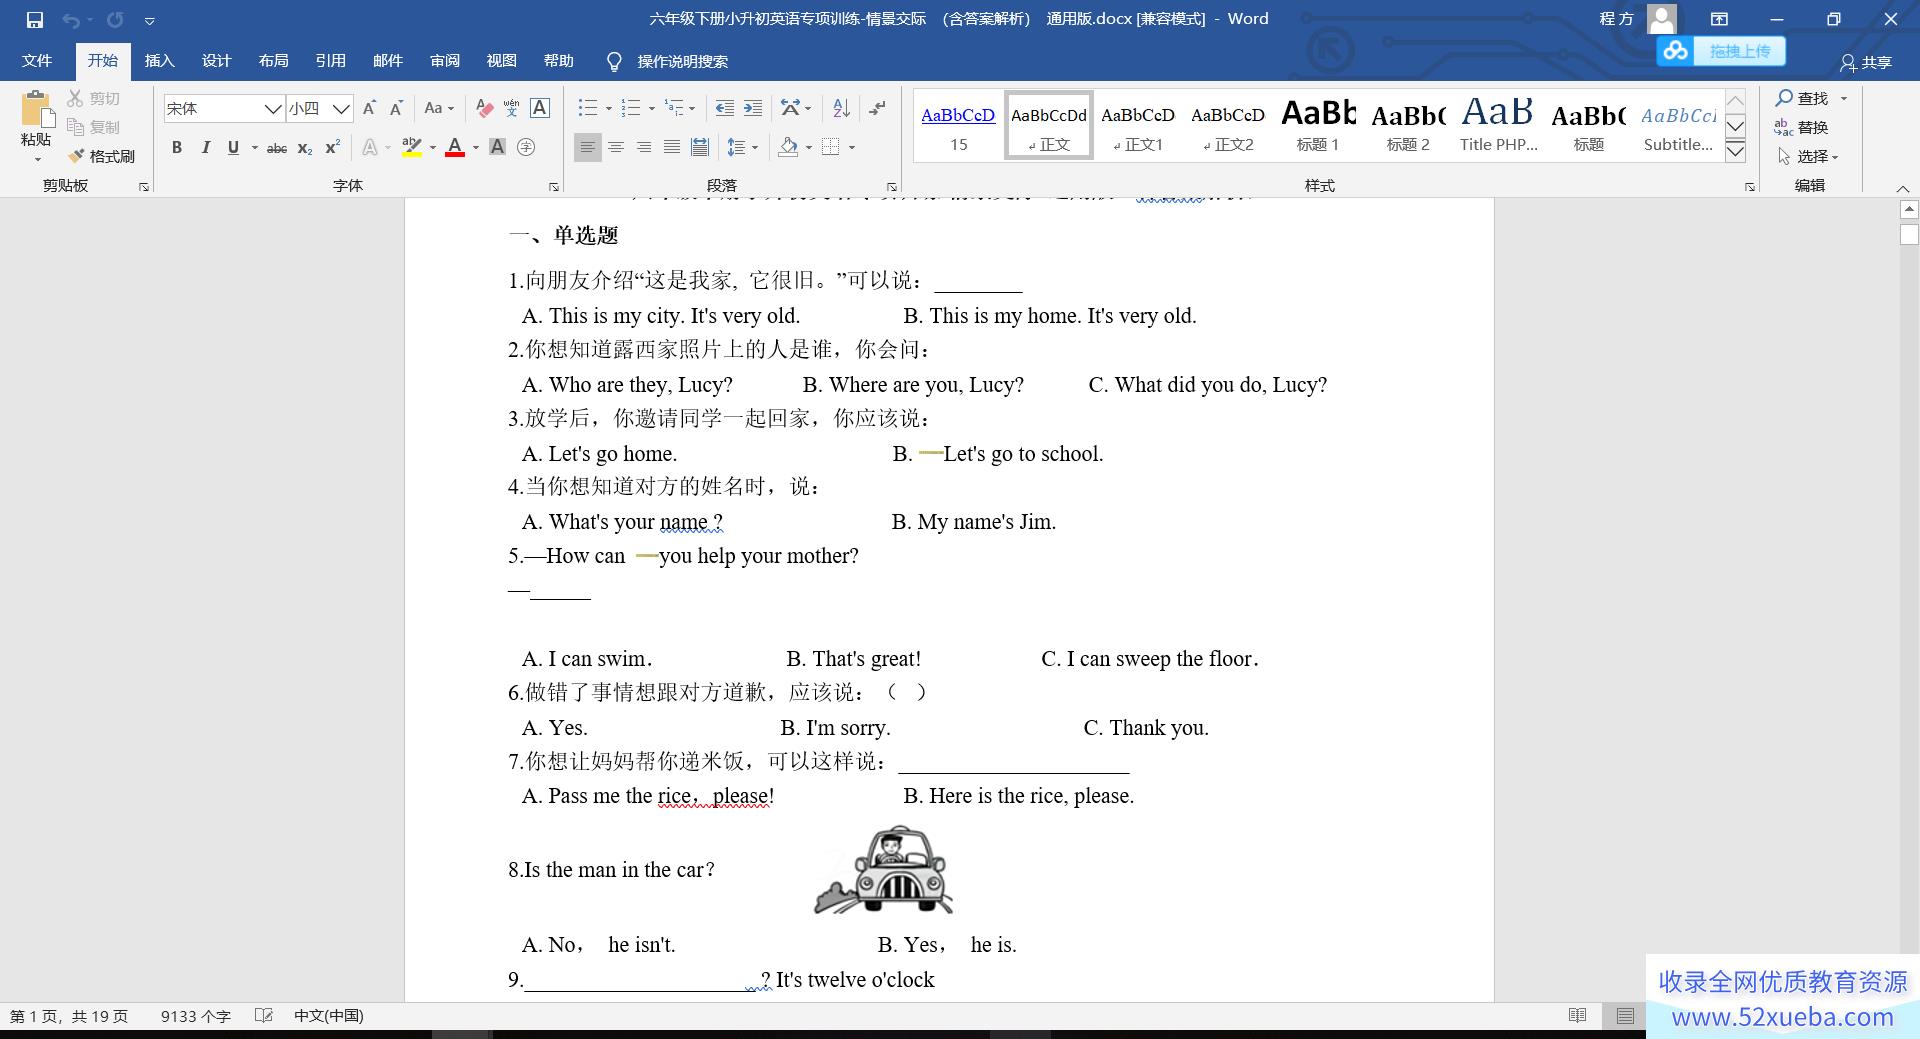This screenshot has height=1039, width=1920.
Task: Open Change Case Aa dropdown
Action: click(439, 108)
